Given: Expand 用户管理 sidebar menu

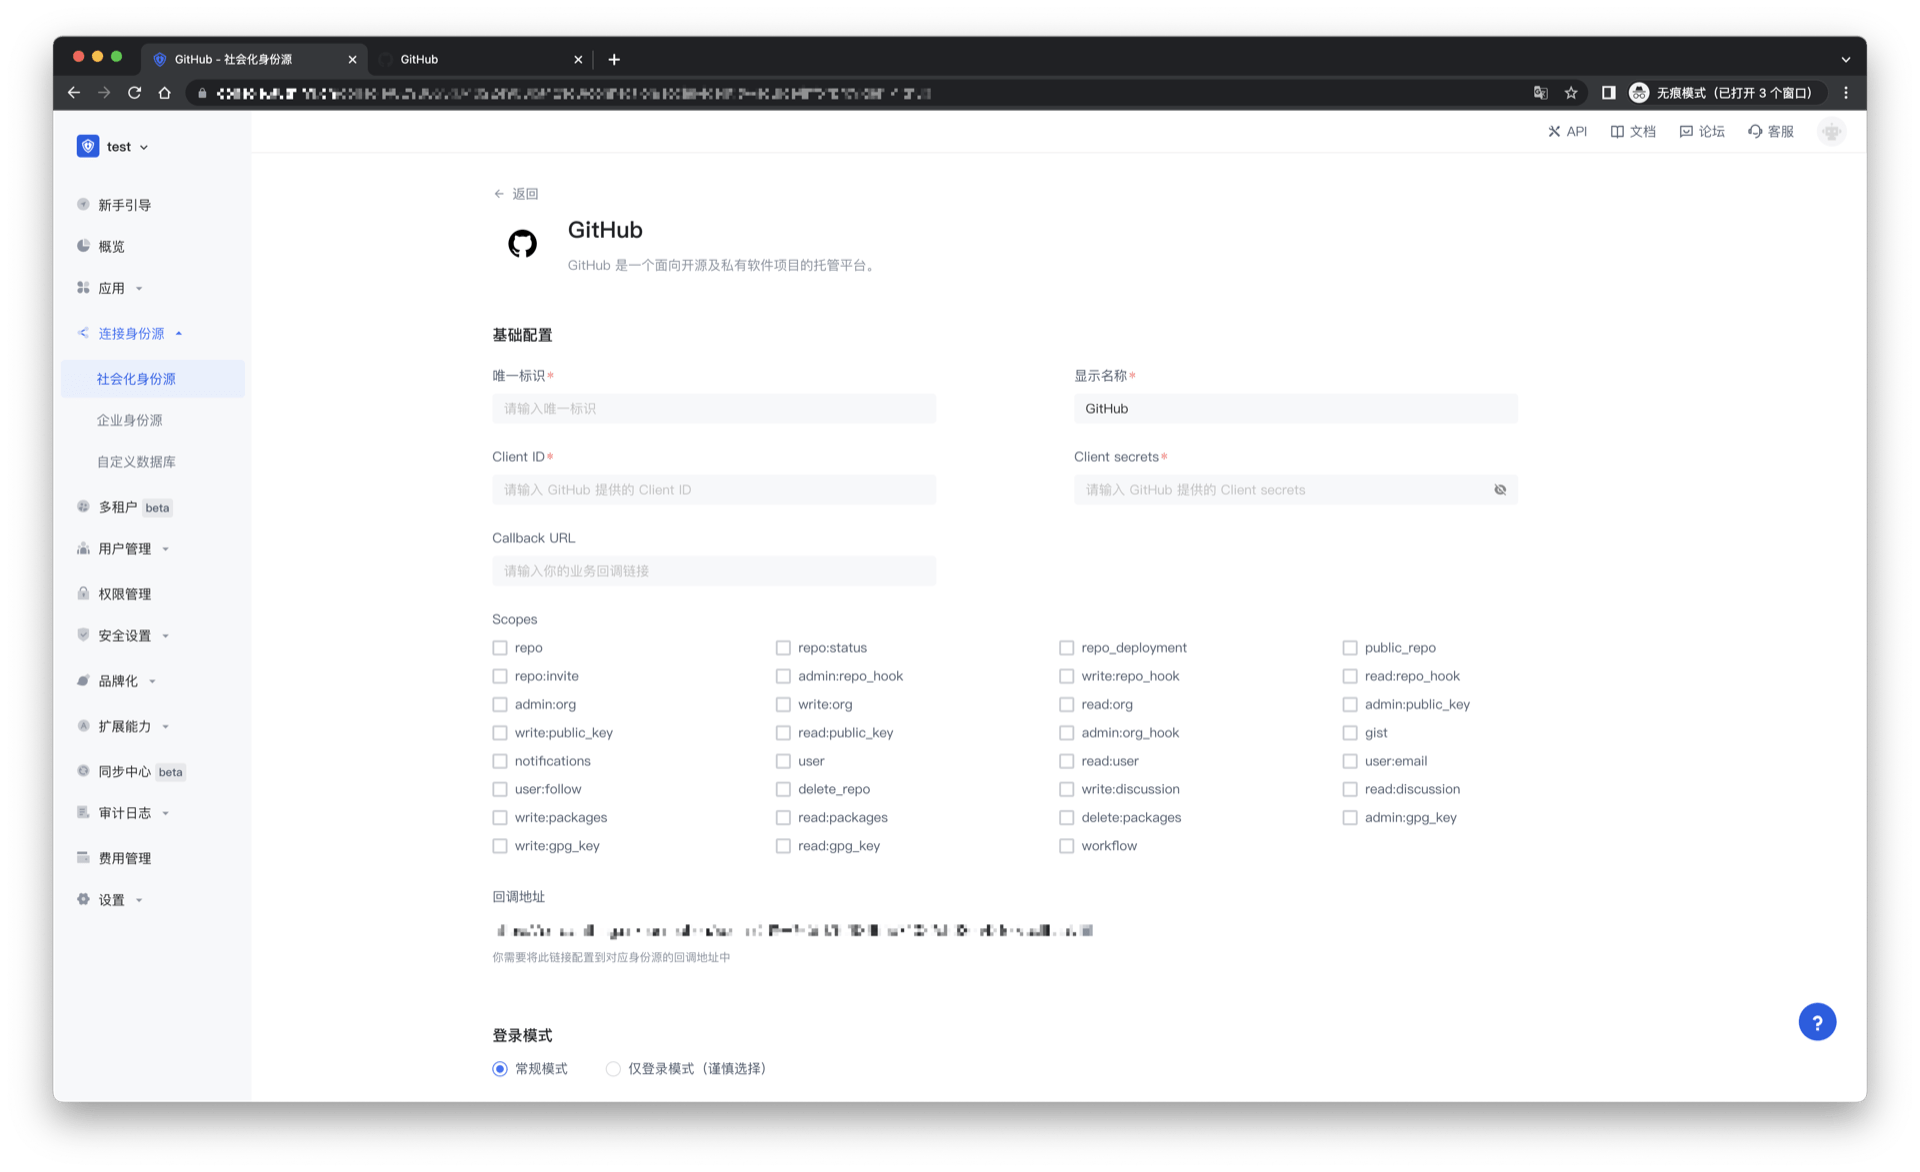Looking at the screenshot, I should pos(124,549).
